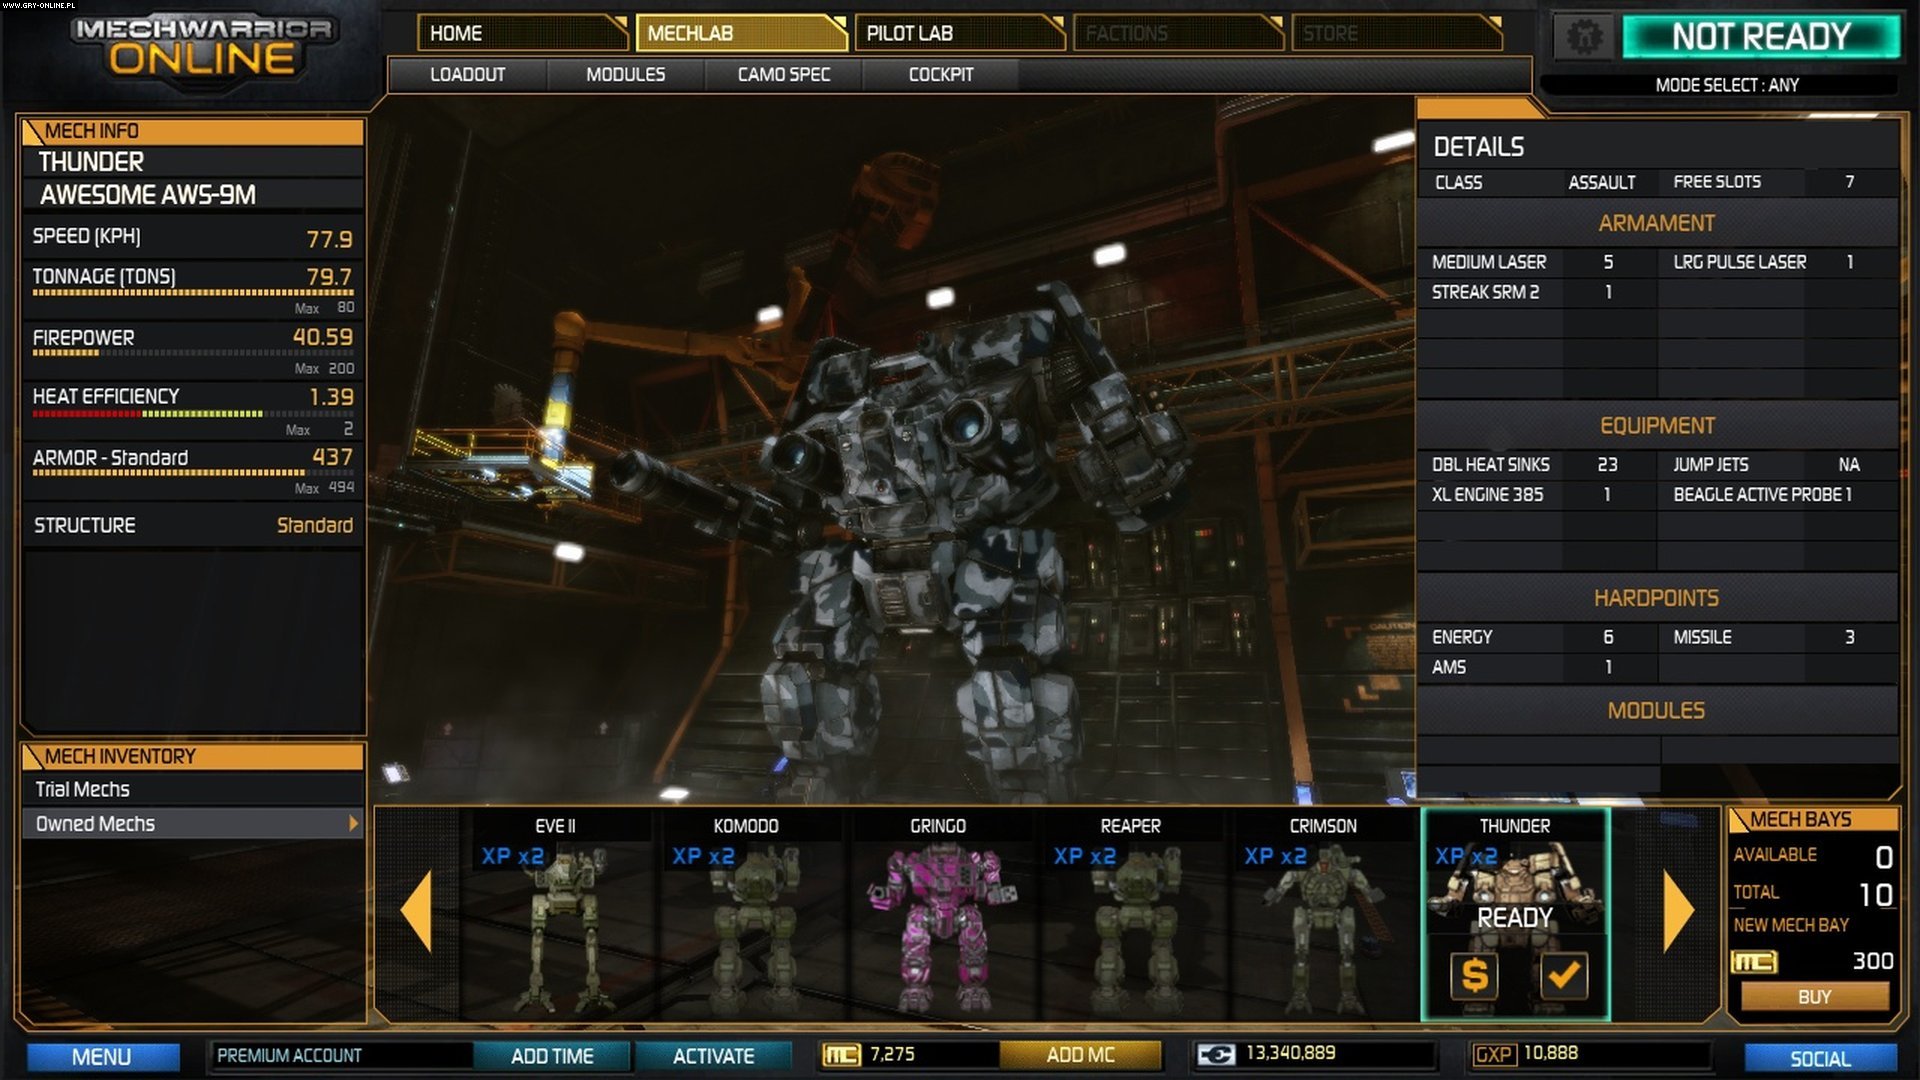Click the 'PREMIUM ACCOUNT' label
The image size is (1920, 1080).
pyautogui.click(x=289, y=1056)
